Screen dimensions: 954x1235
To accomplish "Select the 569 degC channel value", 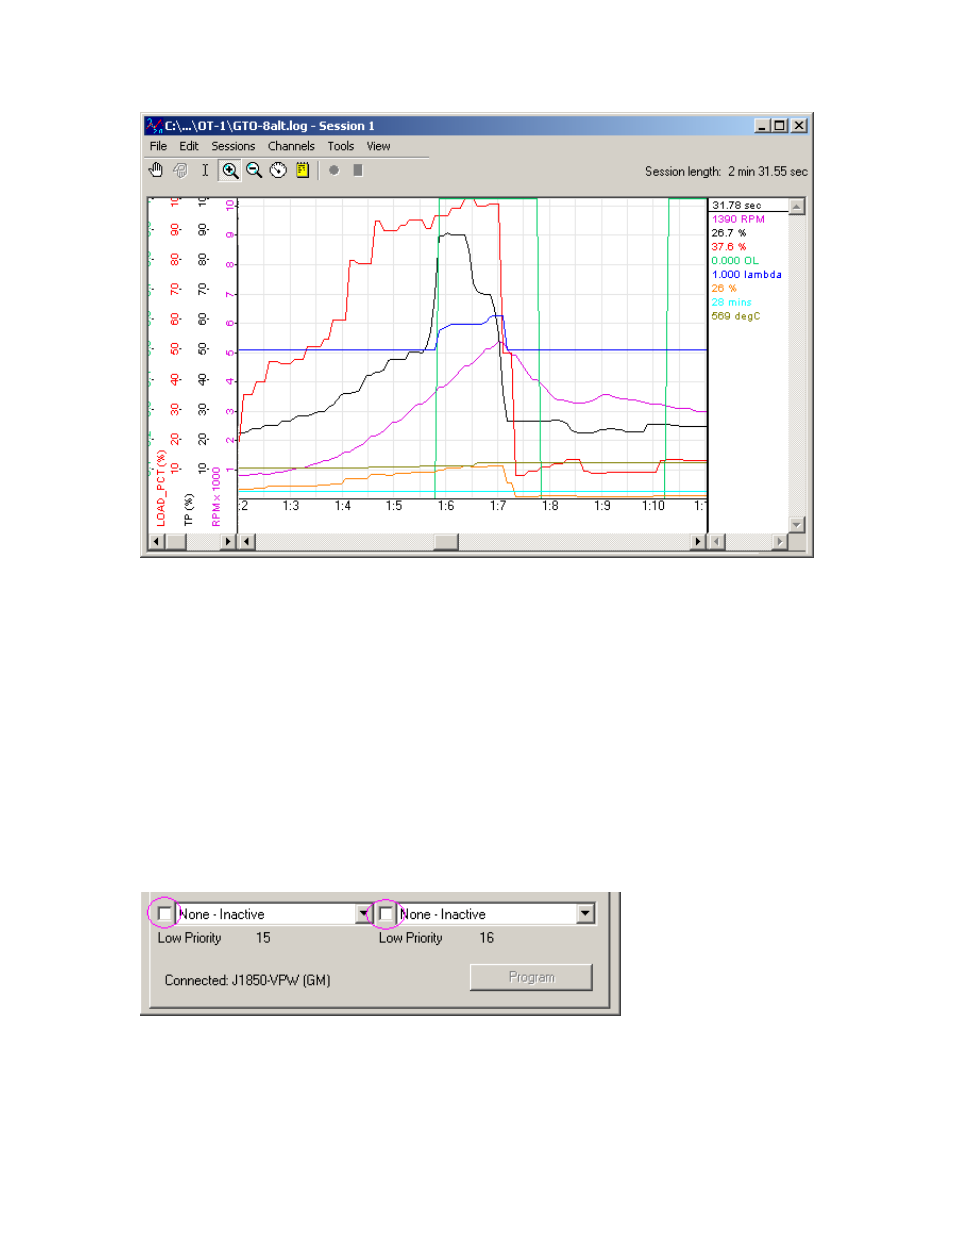I will point(736,316).
